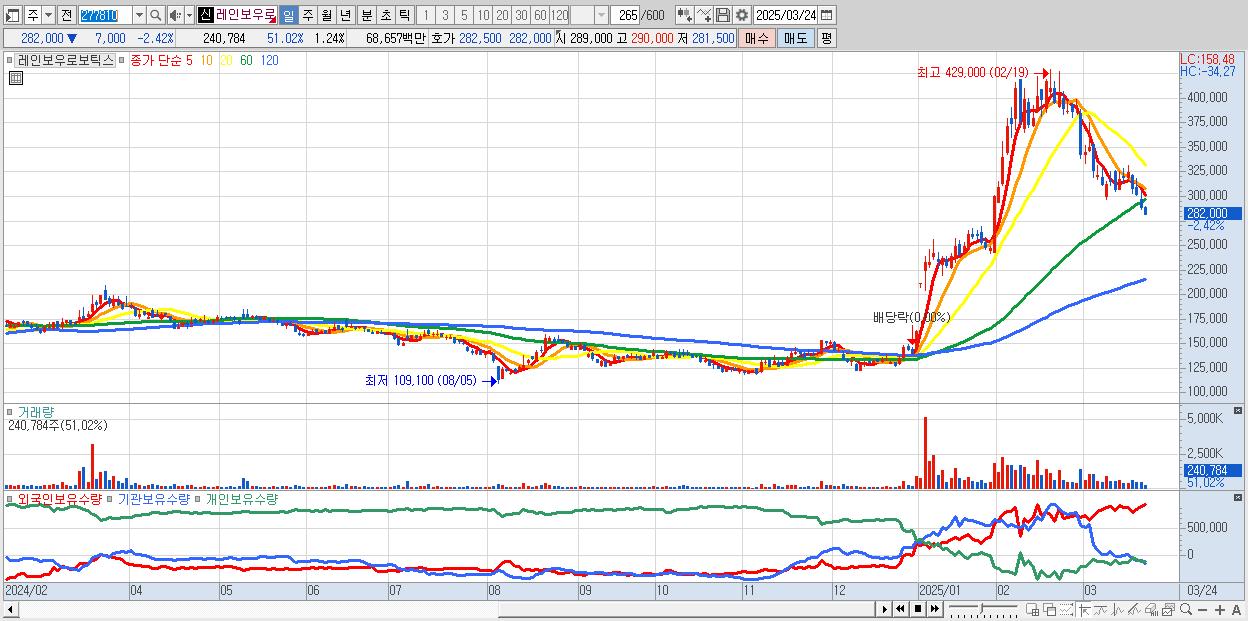Expand the stock code history dropdown
The width and height of the screenshot is (1248, 621).
[x=139, y=15]
